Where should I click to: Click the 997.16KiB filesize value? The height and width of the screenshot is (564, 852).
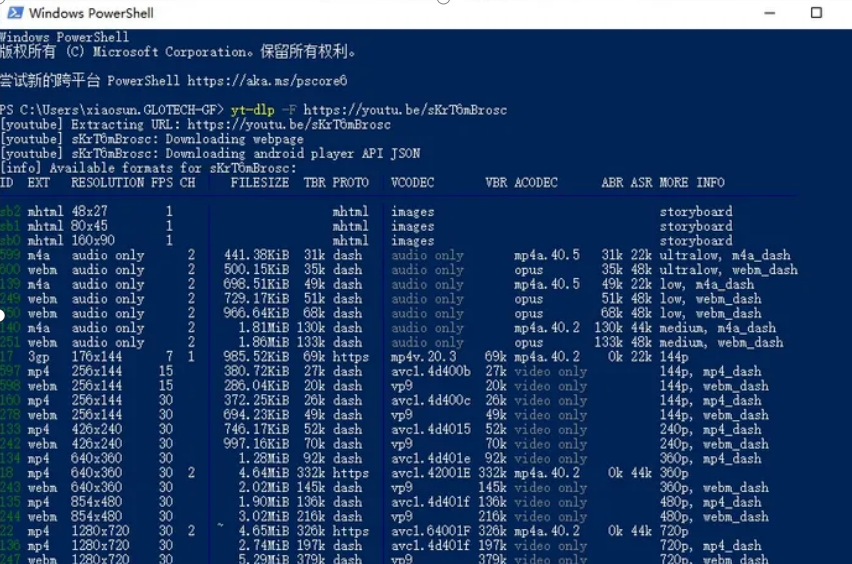pyautogui.click(x=256, y=444)
